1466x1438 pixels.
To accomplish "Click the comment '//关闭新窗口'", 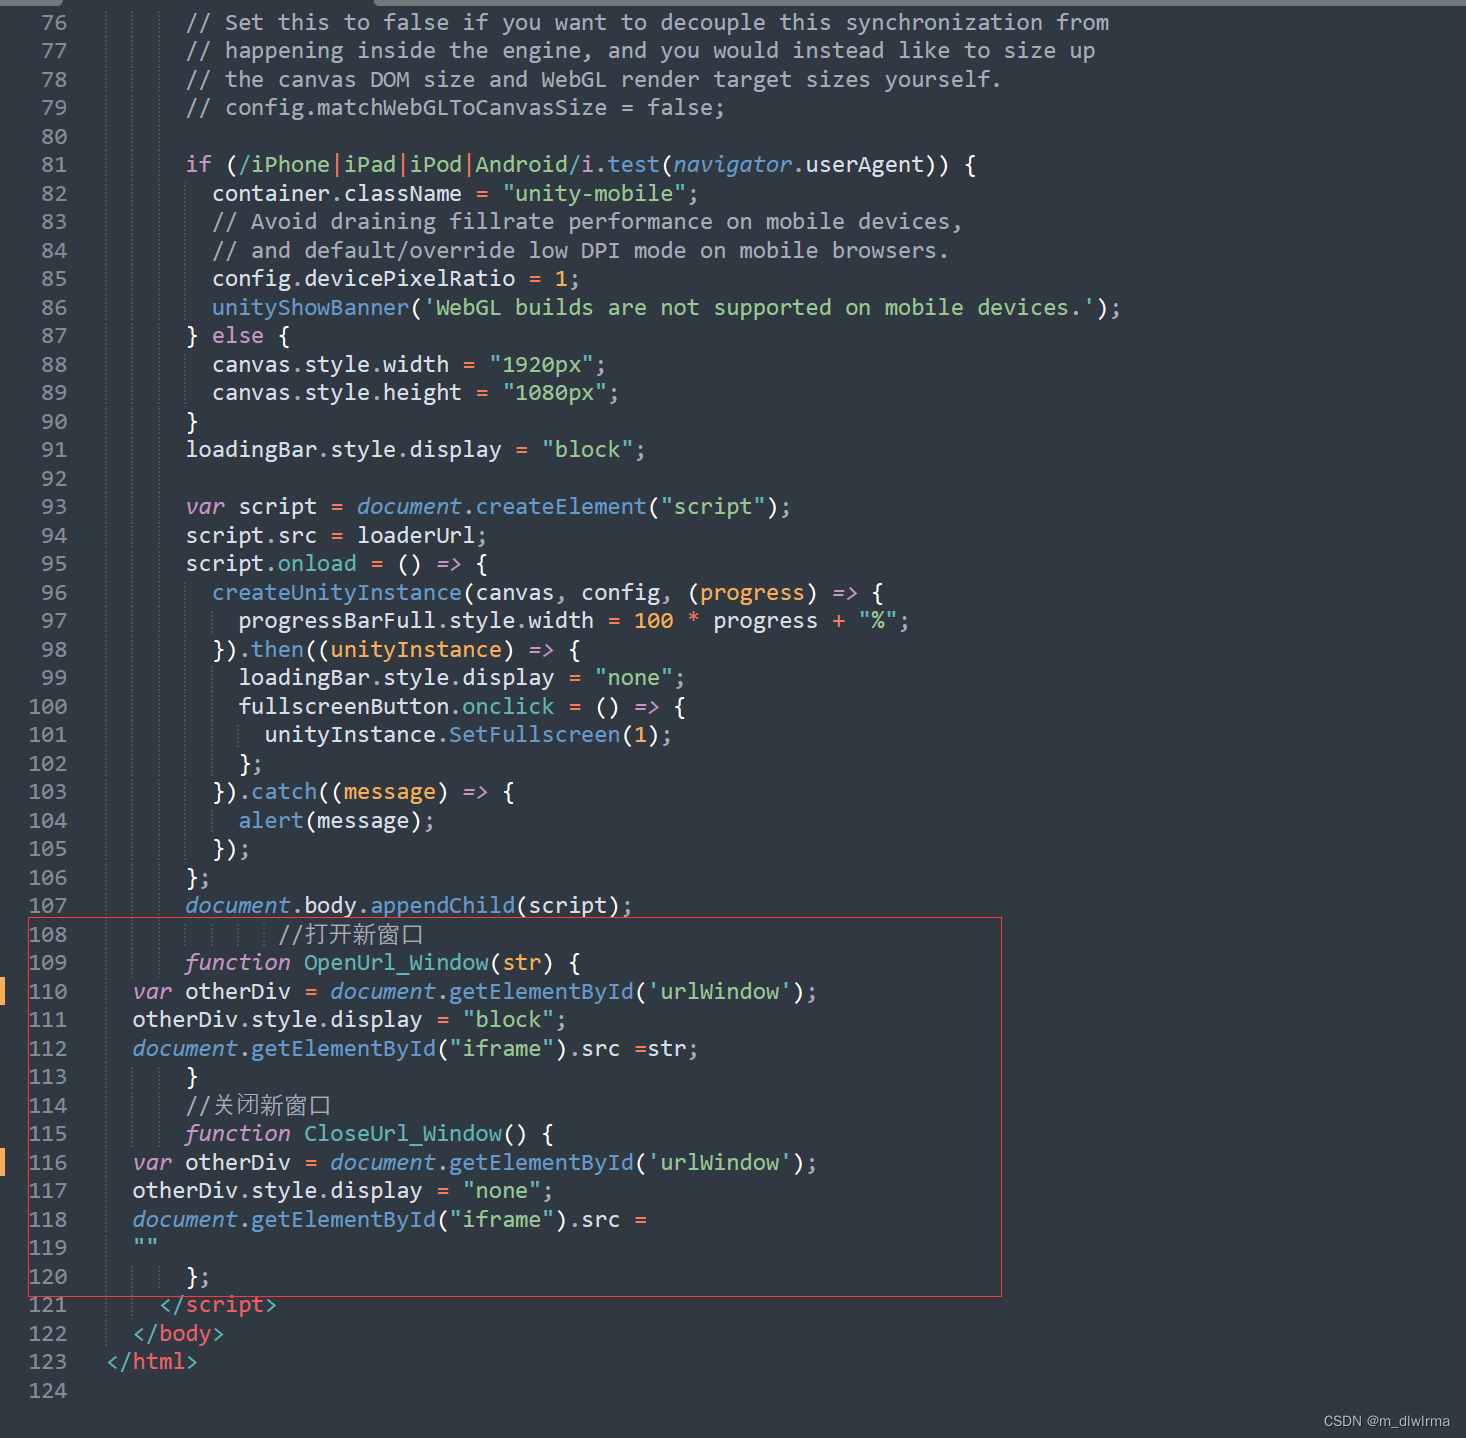I will 258,1106.
